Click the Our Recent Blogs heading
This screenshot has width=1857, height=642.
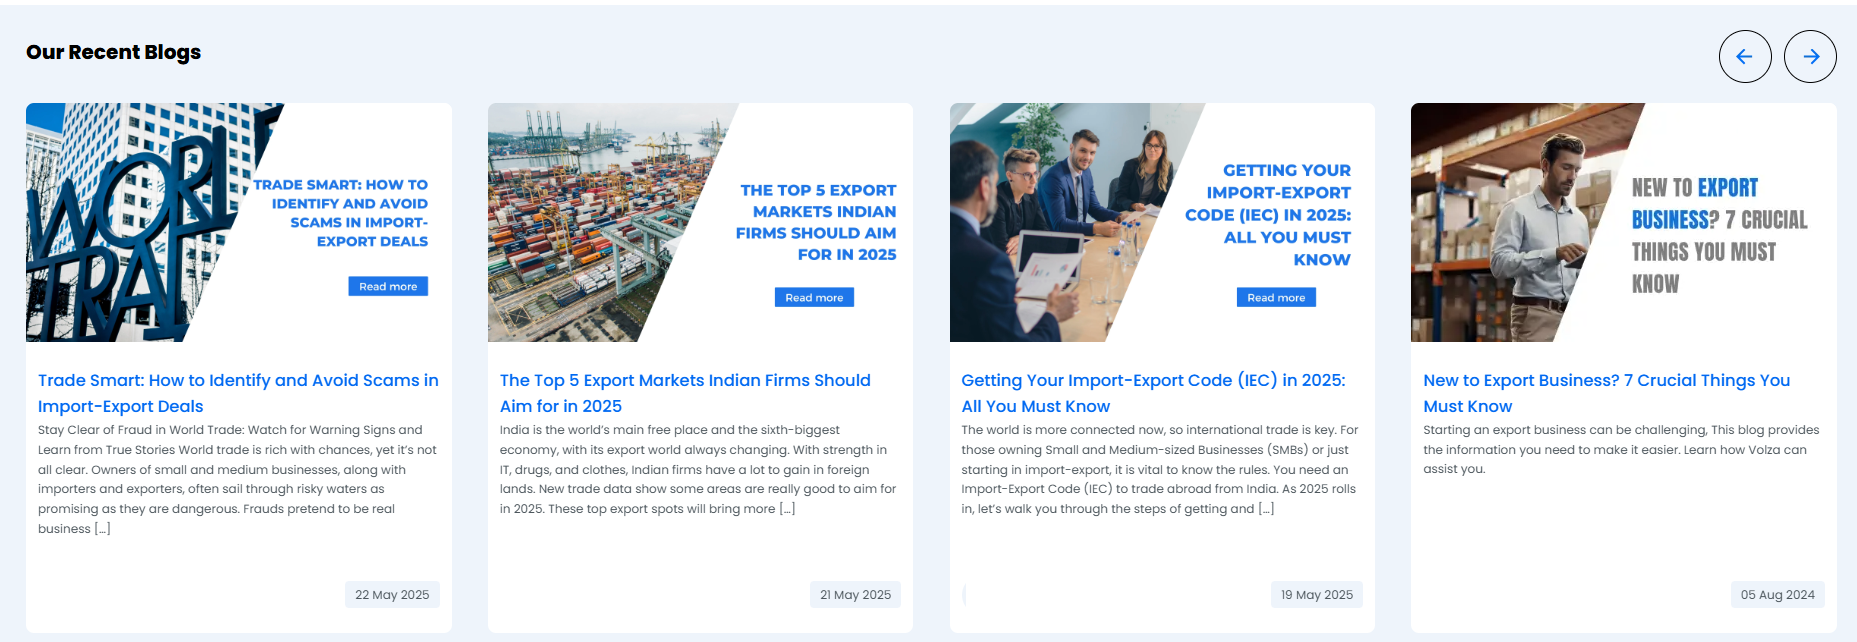pyautogui.click(x=113, y=52)
